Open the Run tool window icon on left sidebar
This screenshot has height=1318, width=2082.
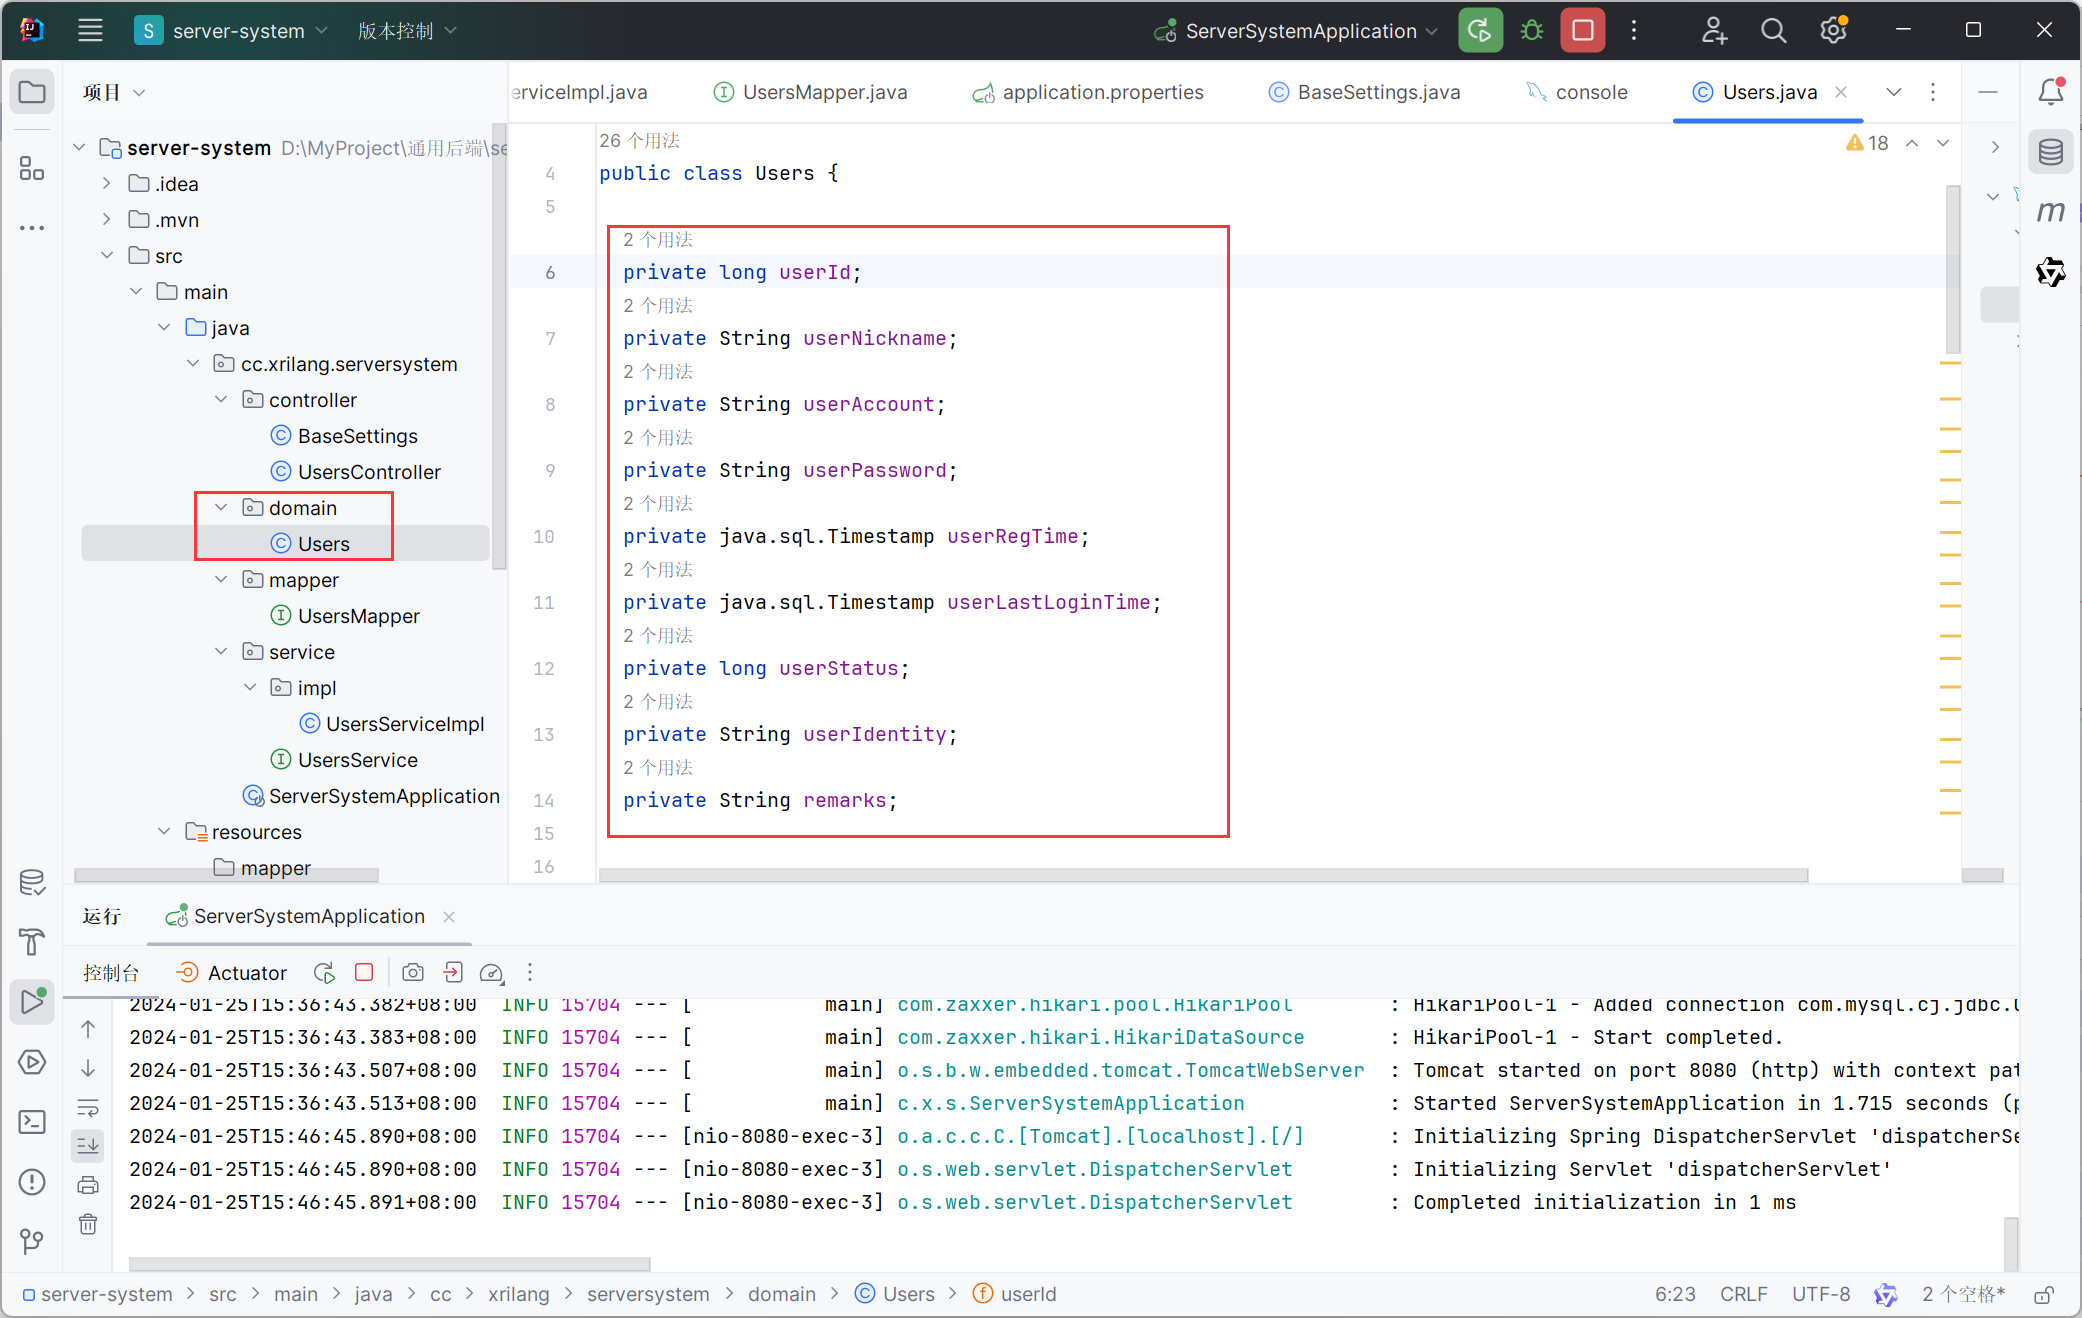click(x=32, y=1001)
